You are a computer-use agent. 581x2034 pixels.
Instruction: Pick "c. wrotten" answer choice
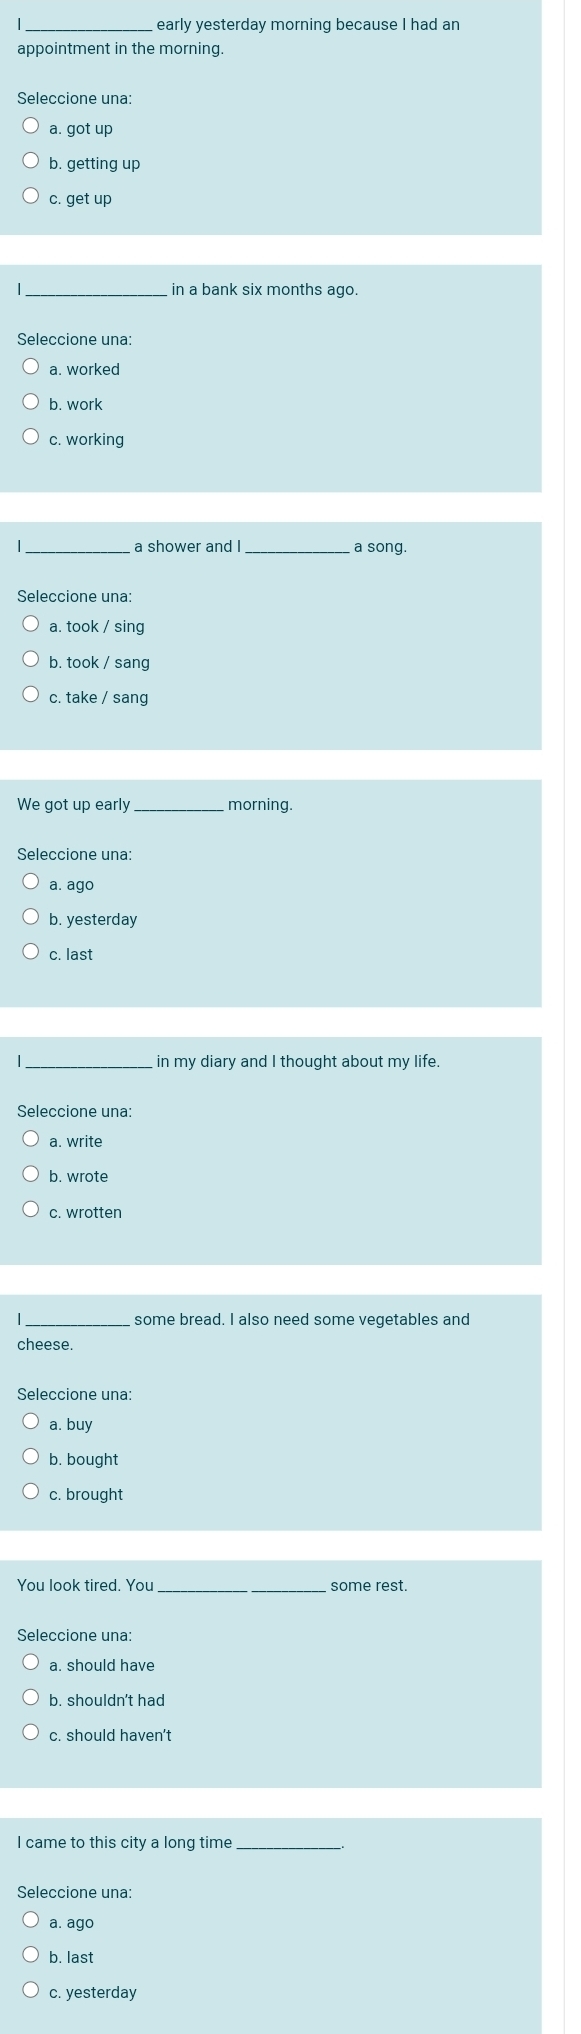[32, 1212]
